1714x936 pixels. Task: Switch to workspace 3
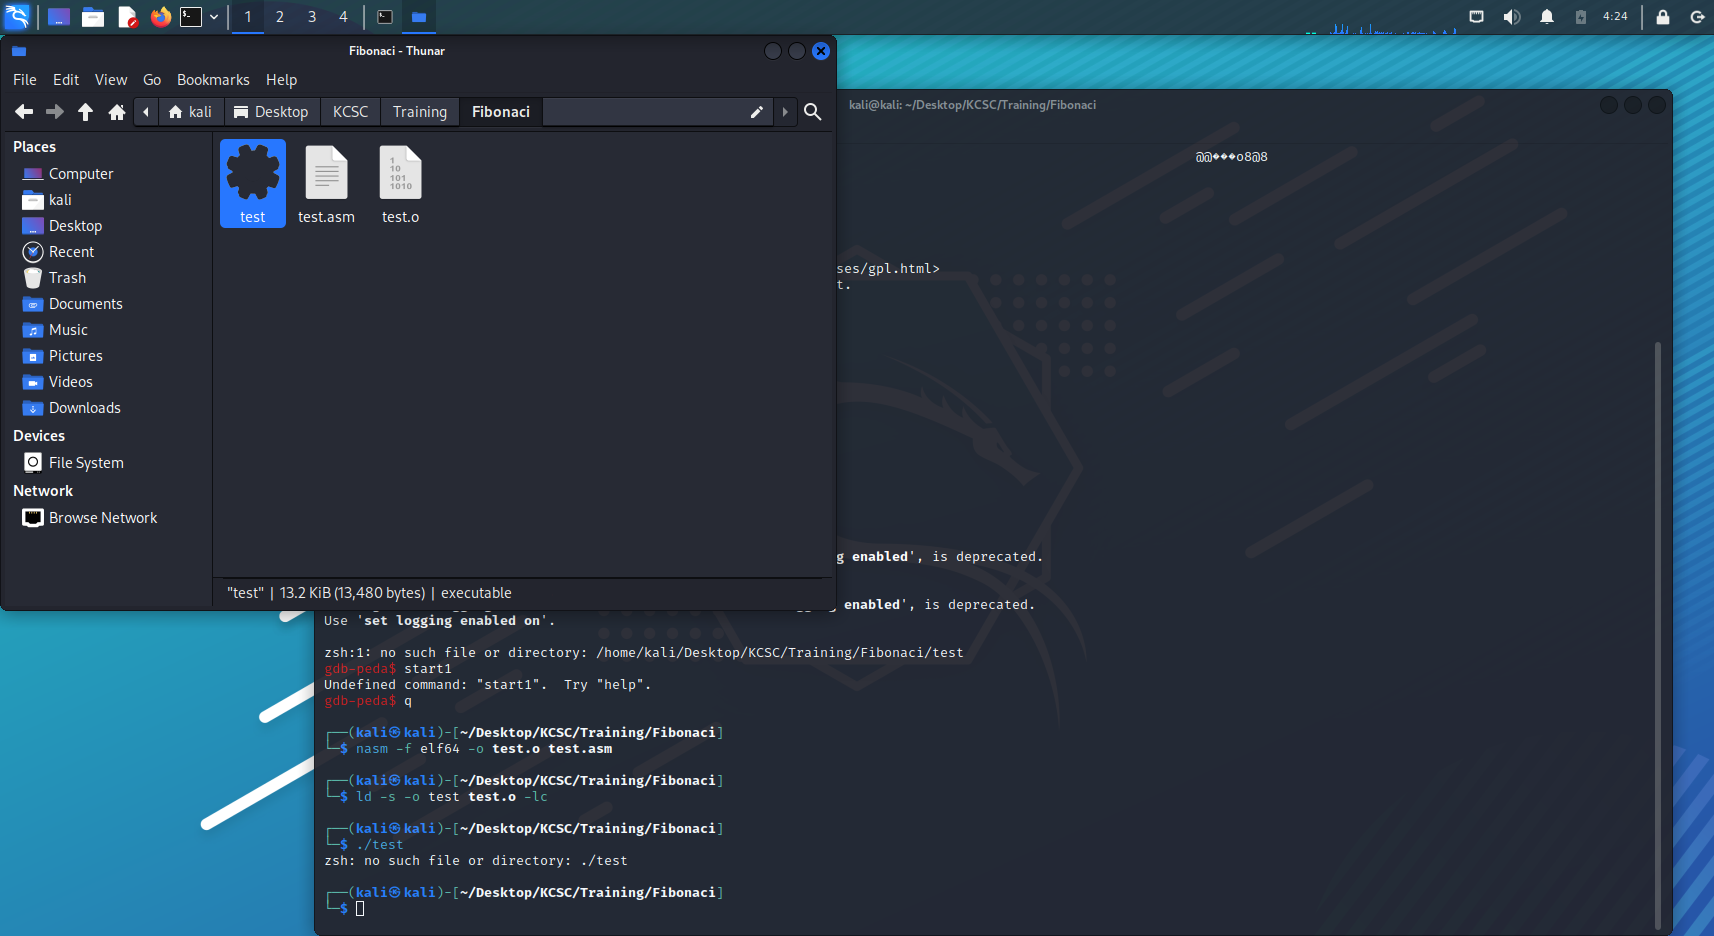coord(312,17)
